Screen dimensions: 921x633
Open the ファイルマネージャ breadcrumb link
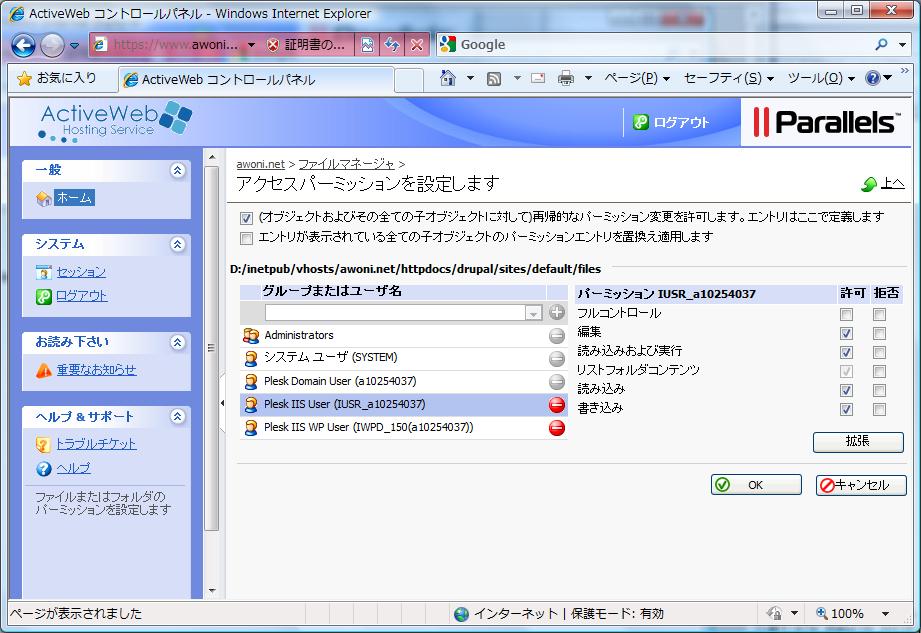[x=347, y=164]
